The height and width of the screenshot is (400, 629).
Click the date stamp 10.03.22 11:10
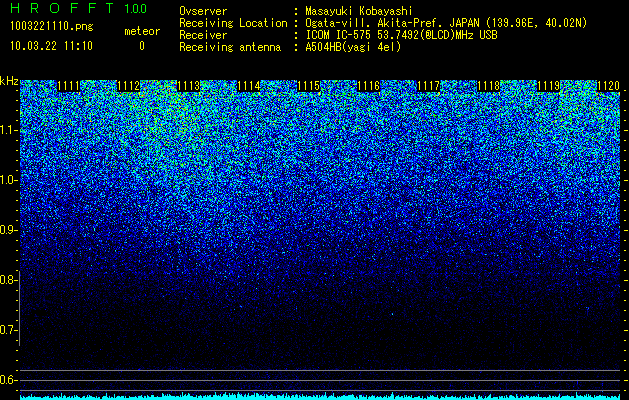[x=51, y=46]
